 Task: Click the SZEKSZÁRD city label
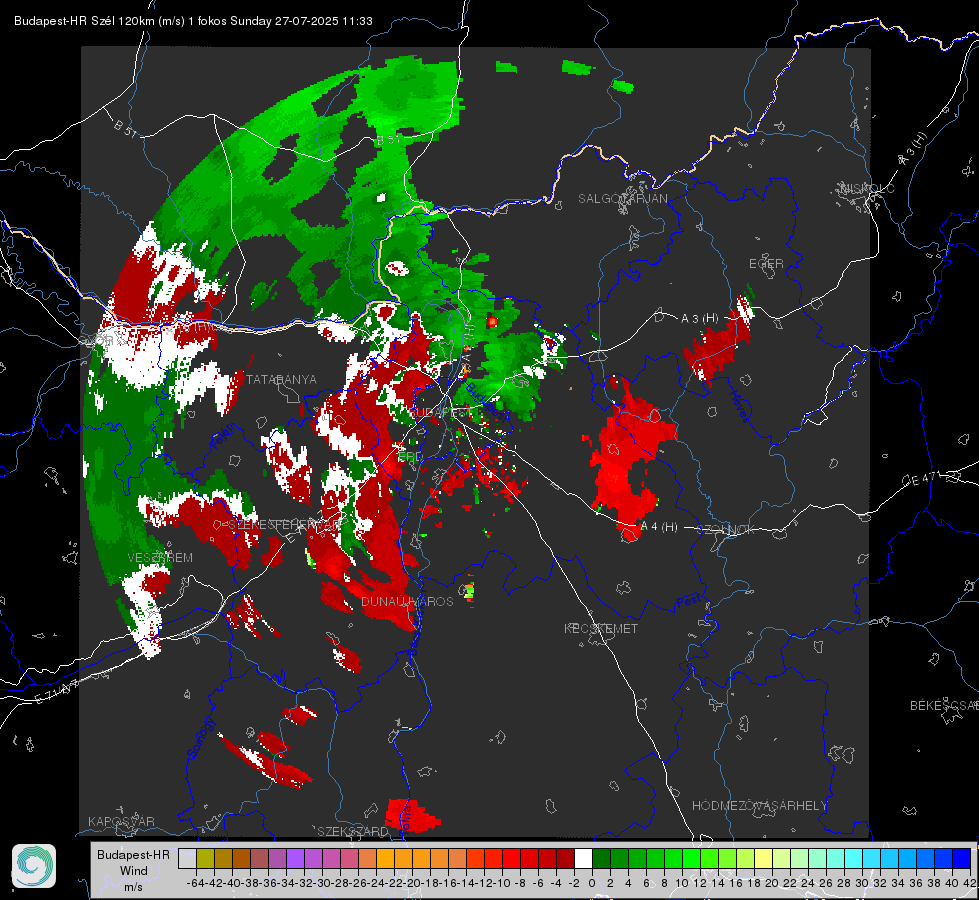tap(353, 831)
